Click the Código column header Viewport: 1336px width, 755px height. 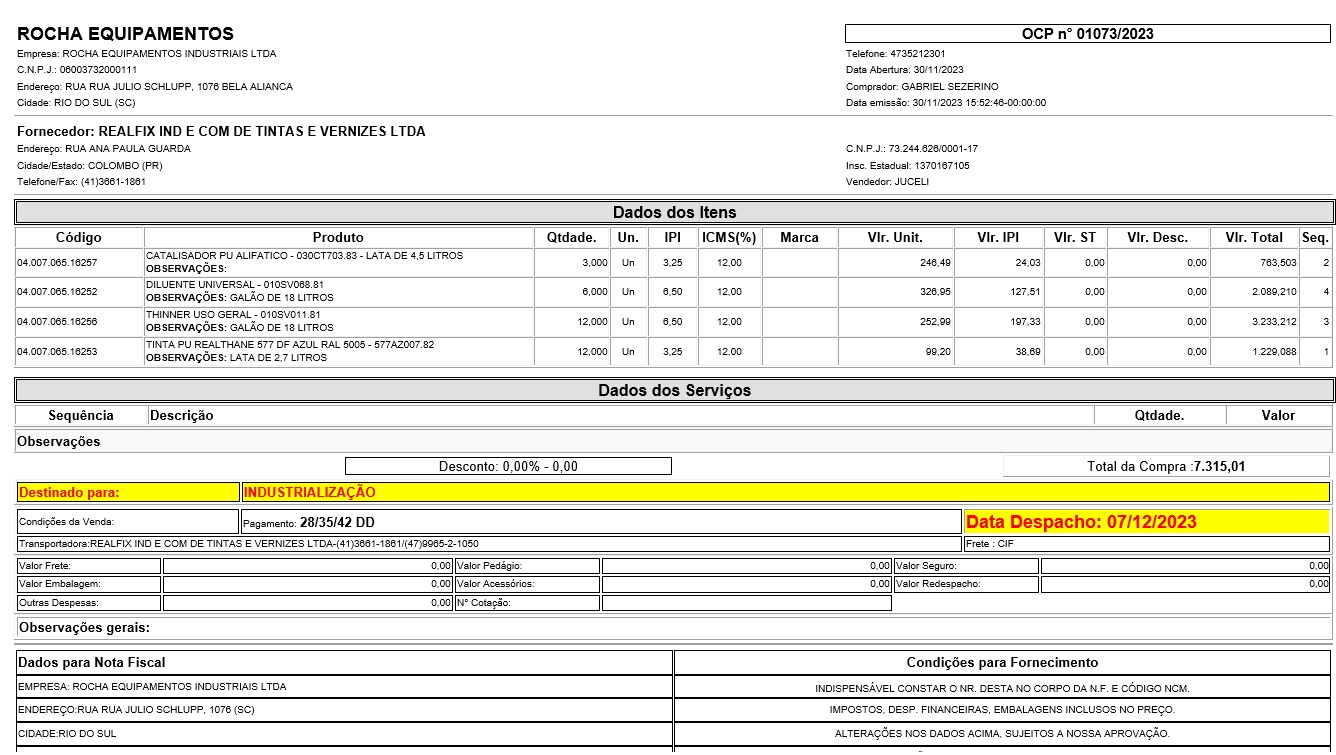click(x=79, y=238)
